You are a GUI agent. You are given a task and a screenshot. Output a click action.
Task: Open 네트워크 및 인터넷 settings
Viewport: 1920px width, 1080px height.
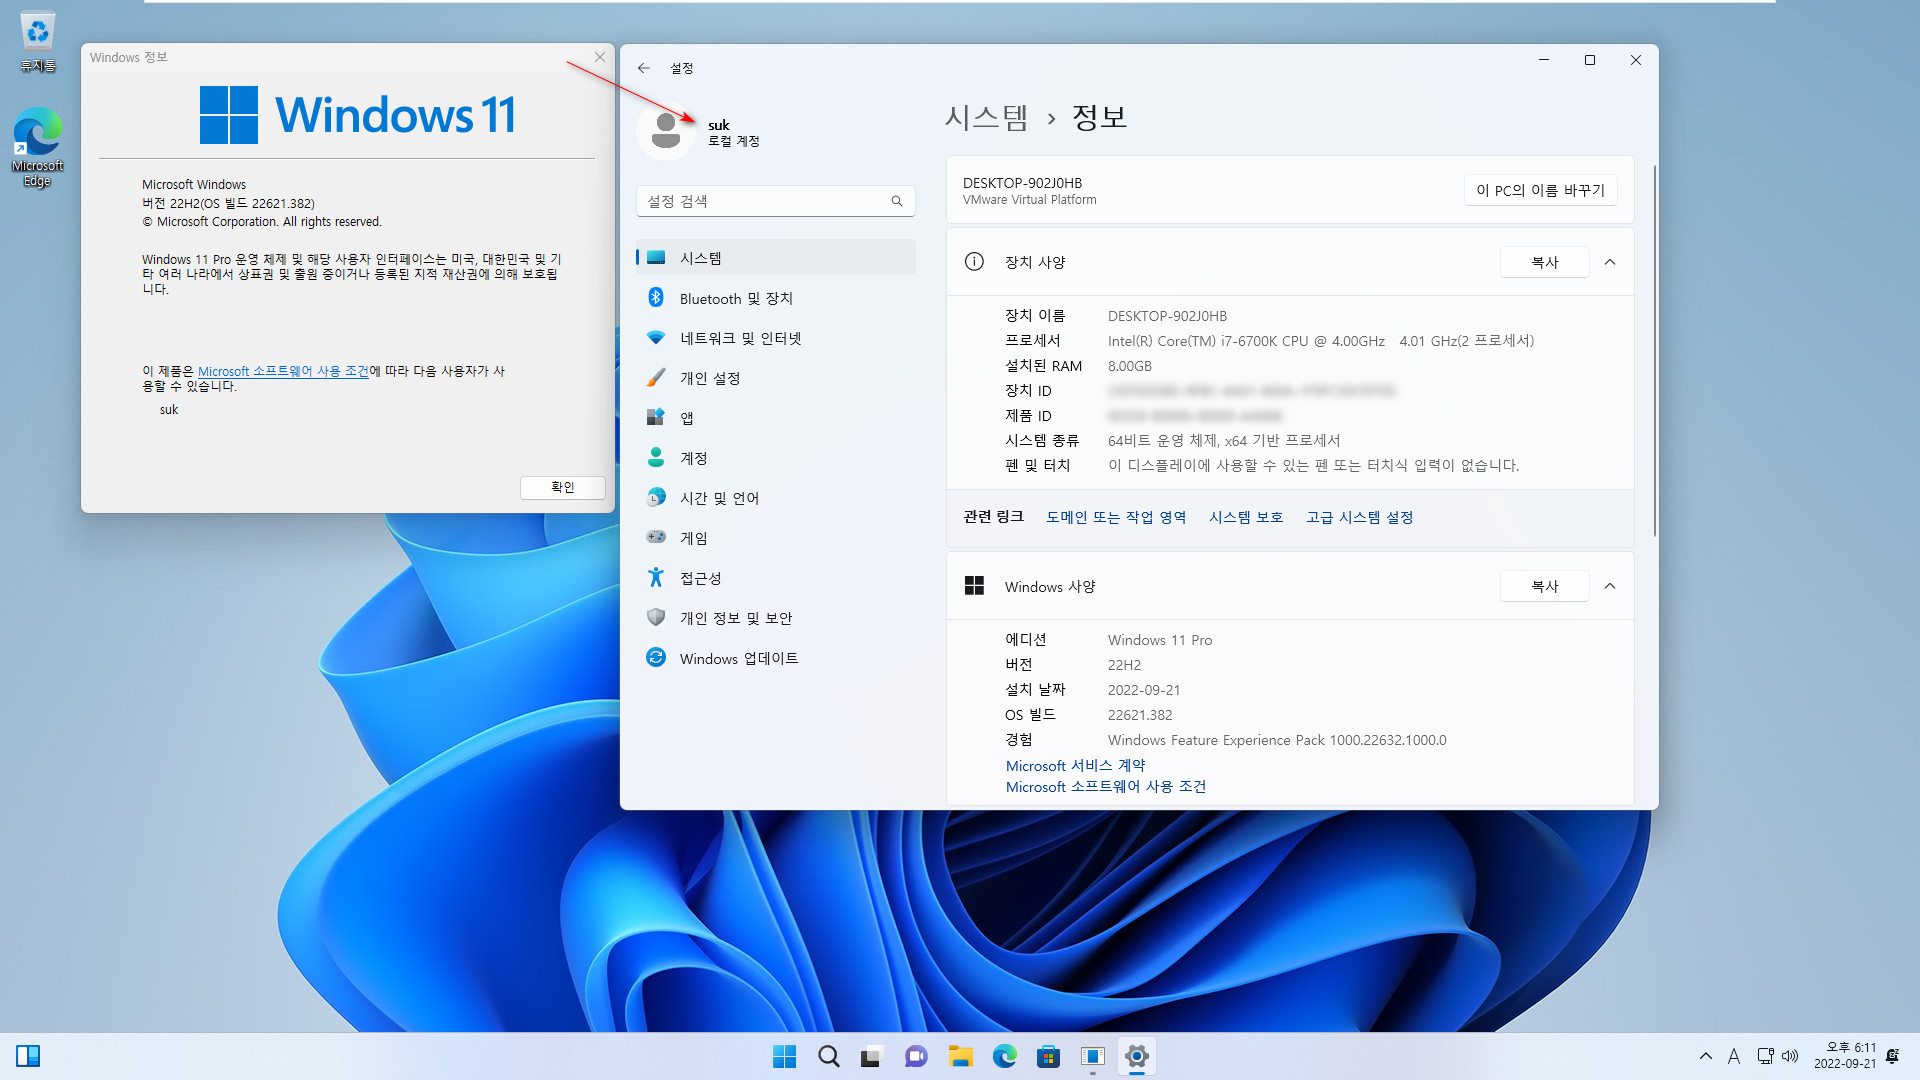pos(776,338)
